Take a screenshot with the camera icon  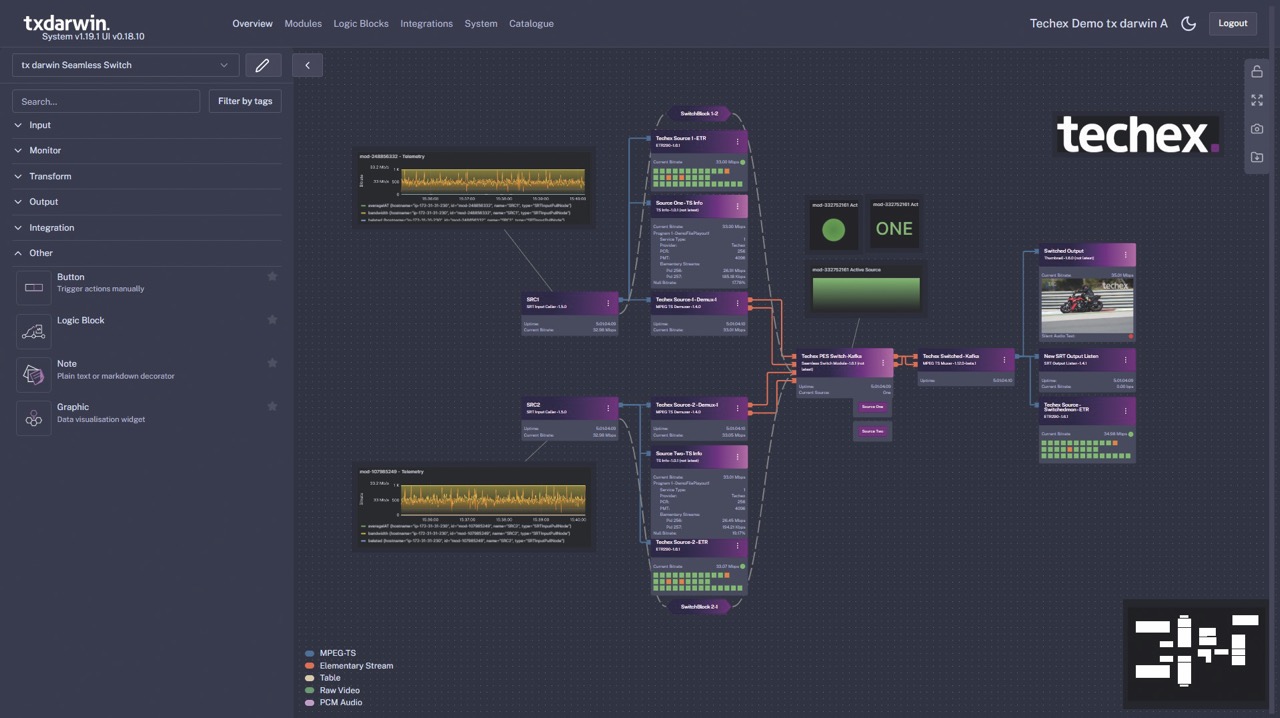pyautogui.click(x=1257, y=128)
